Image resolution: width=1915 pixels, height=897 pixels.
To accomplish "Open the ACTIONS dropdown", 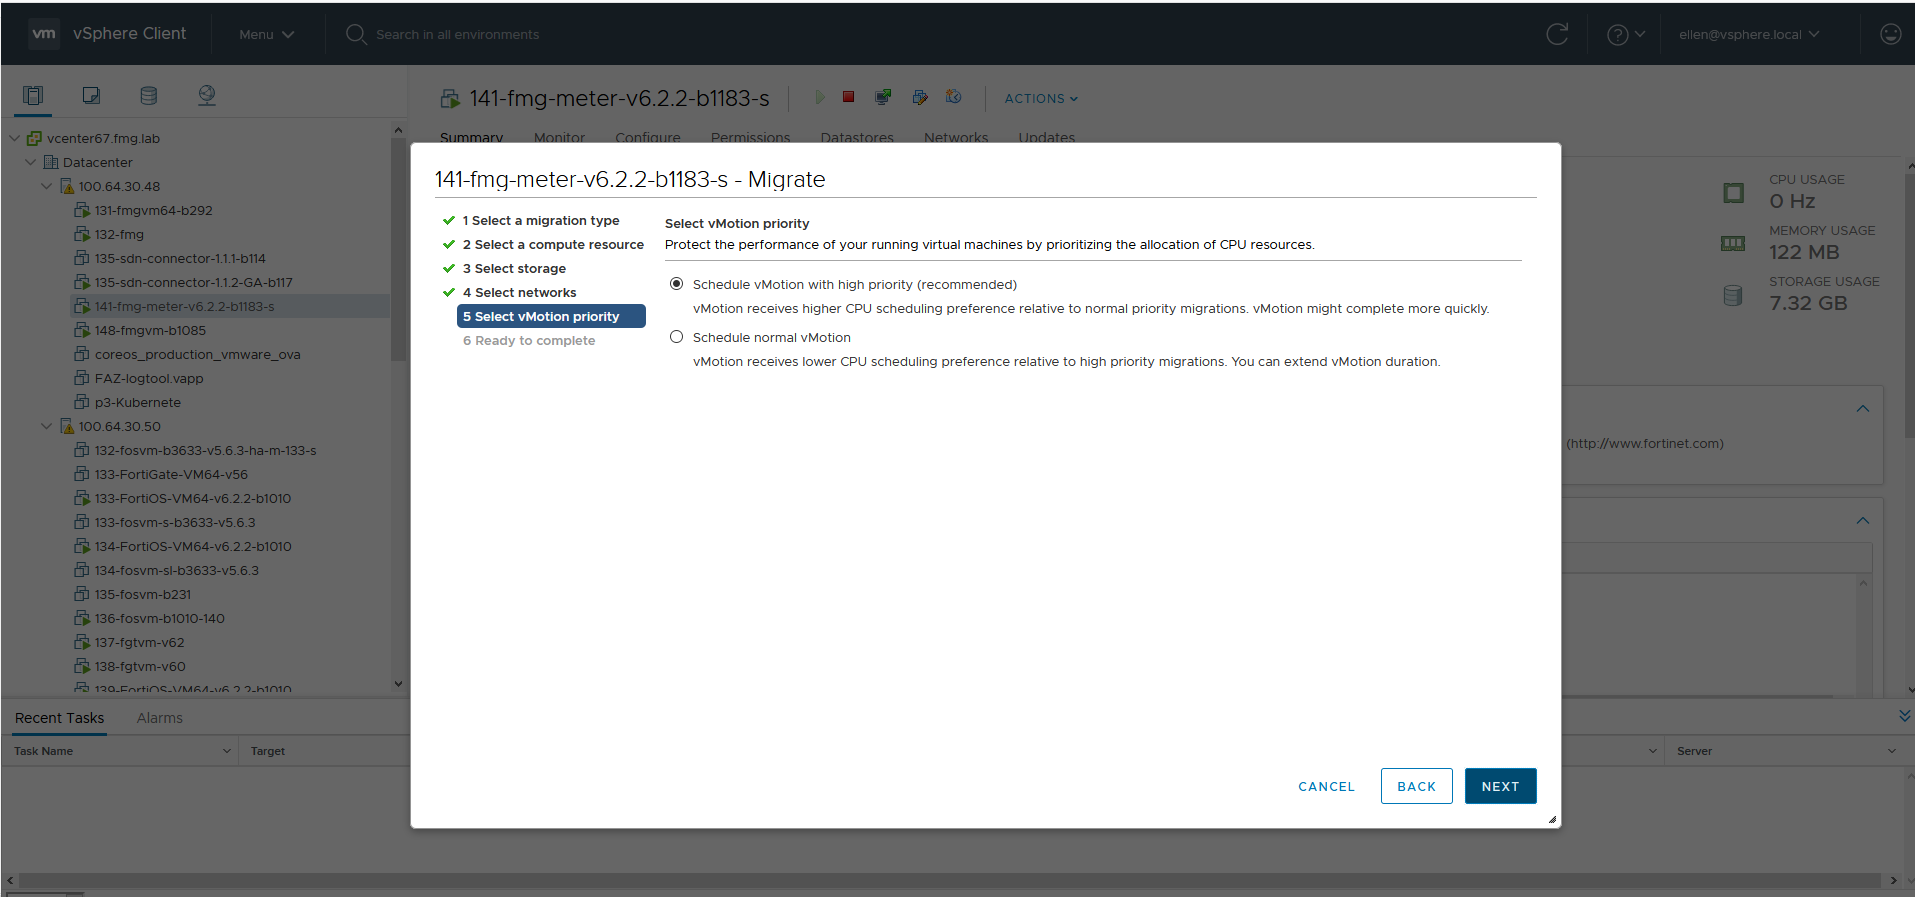I will 1041,98.
